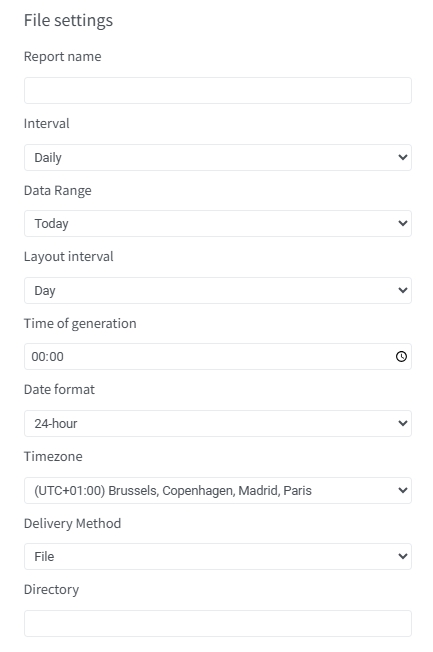Click the 00:00 time value field
This screenshot has width=433, height=652.
218,356
